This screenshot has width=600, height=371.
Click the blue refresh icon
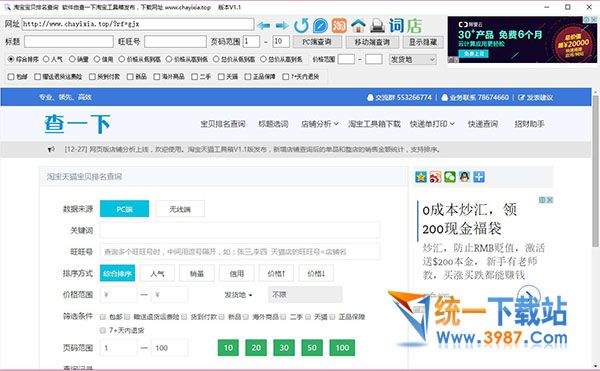tap(301, 26)
